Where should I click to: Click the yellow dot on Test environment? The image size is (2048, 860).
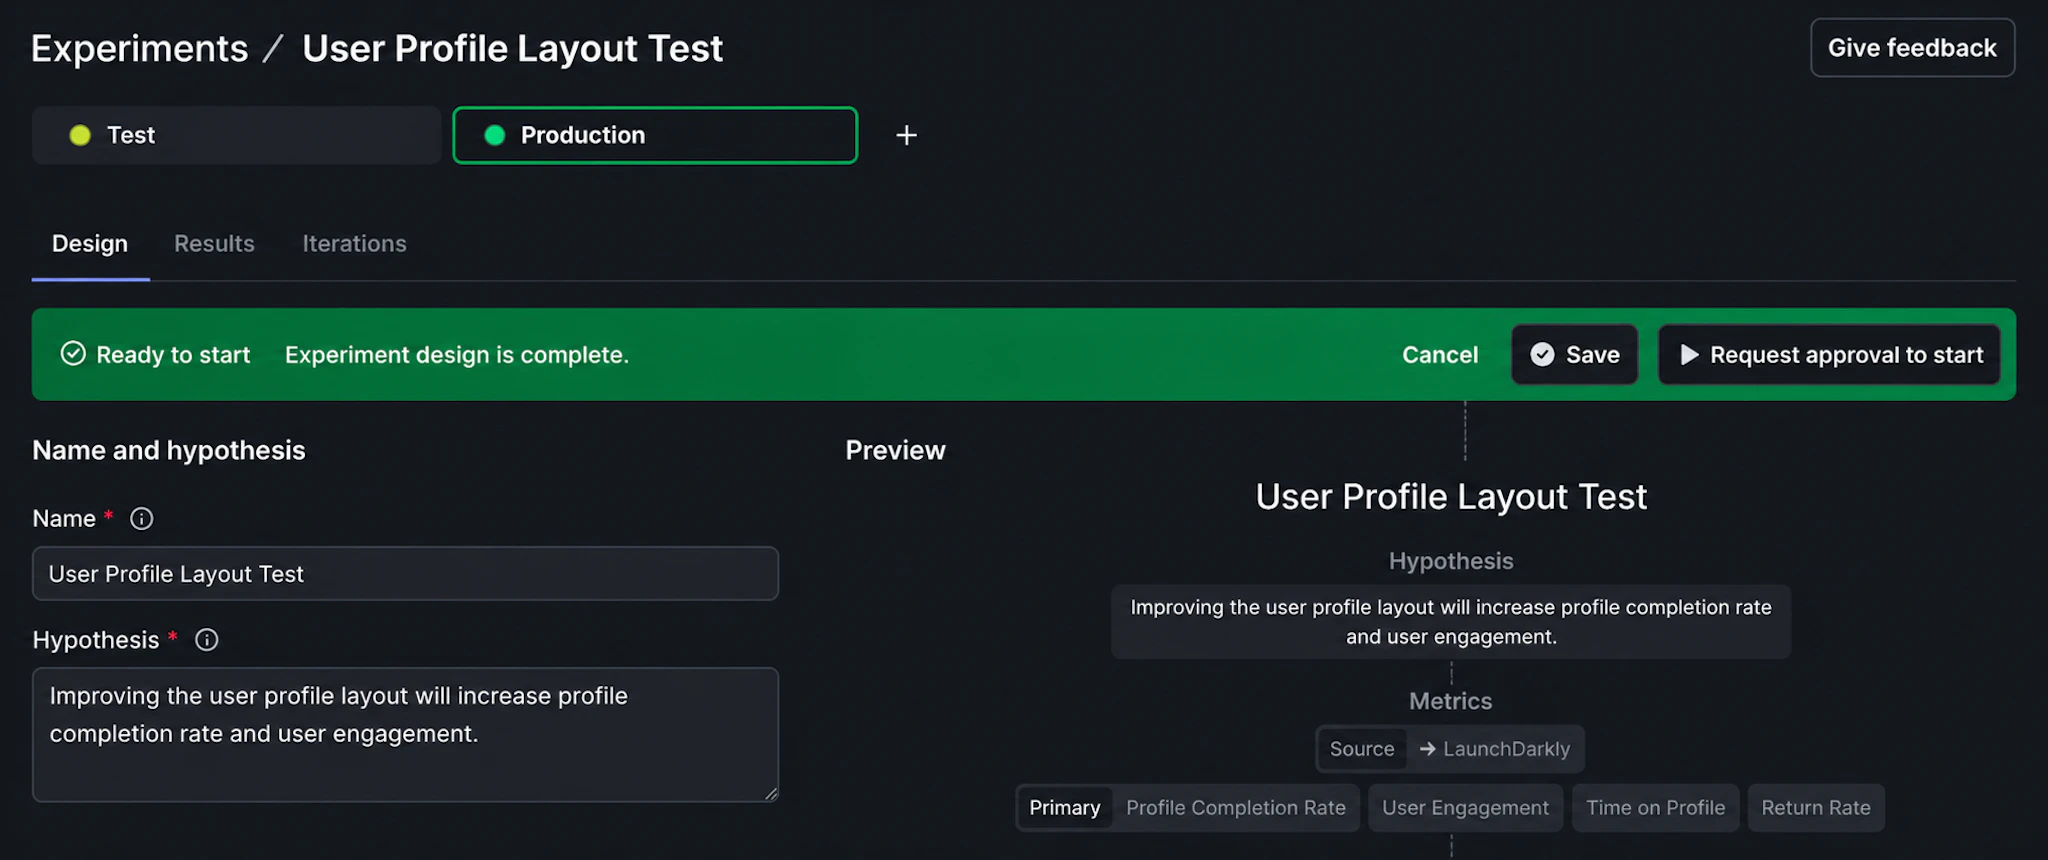coord(80,135)
